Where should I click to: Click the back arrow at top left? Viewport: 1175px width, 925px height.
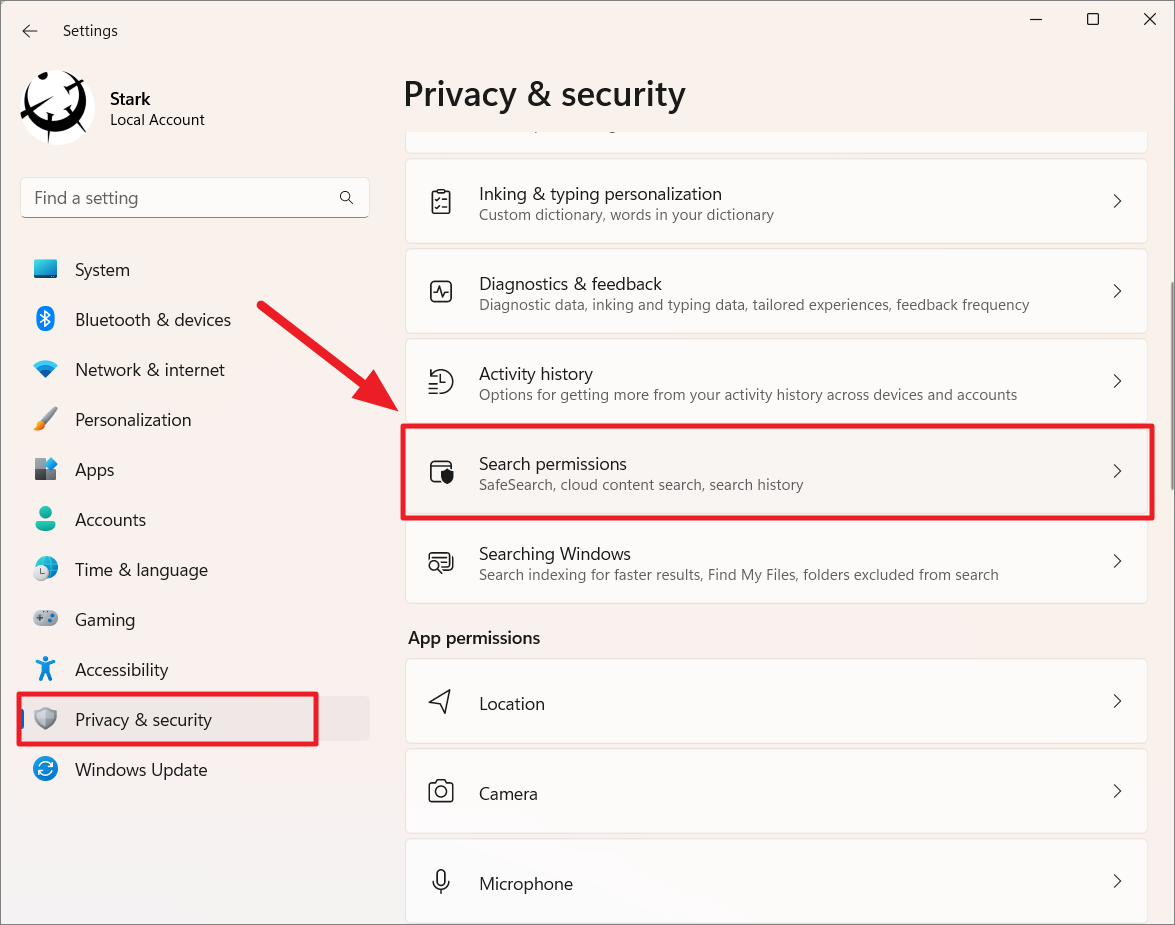29,31
